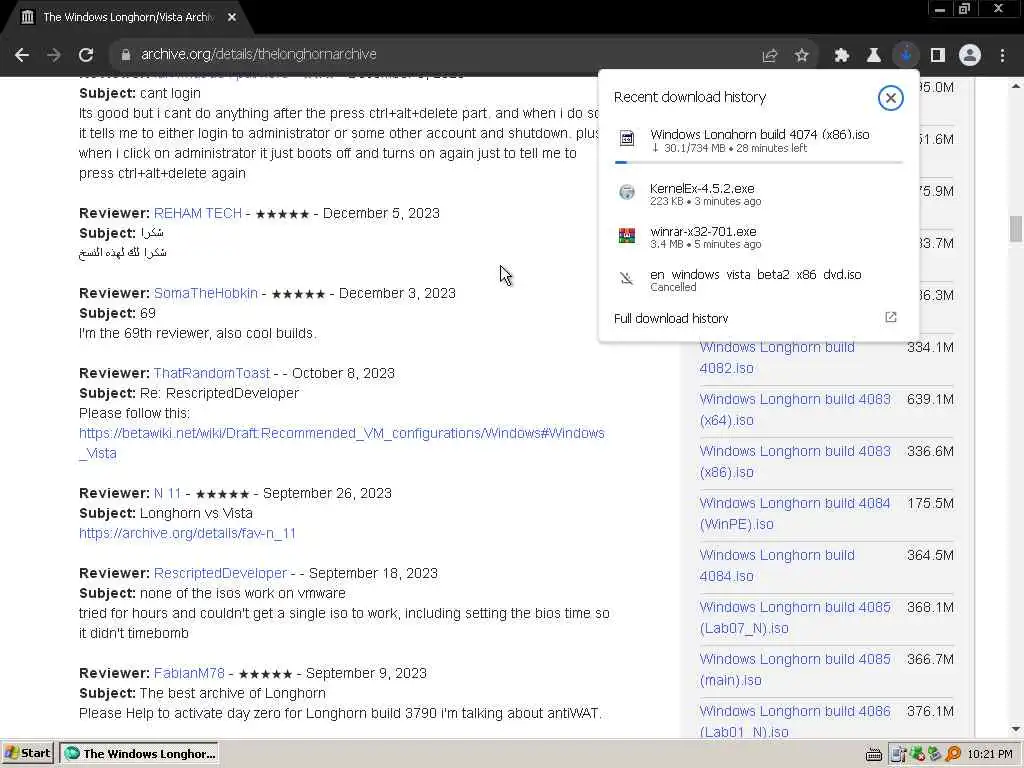Download Longhorn build 4085 (main).iso
Image resolution: width=1024 pixels, height=768 pixels.
coord(795,670)
